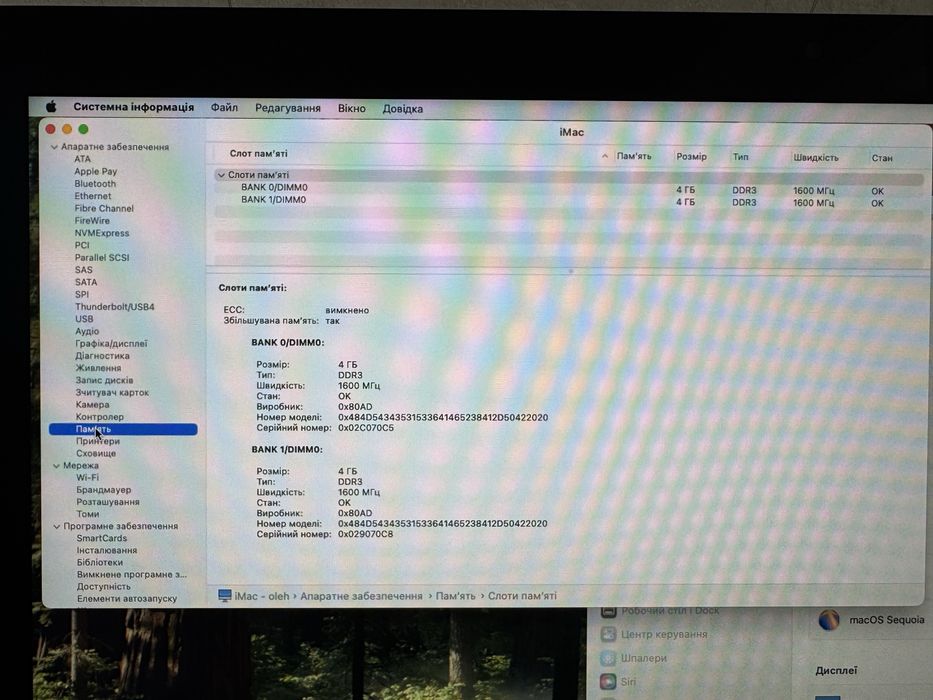Image resolution: width=933 pixels, height=700 pixels.
Task: Sort by Розмір column header
Action: click(691, 157)
